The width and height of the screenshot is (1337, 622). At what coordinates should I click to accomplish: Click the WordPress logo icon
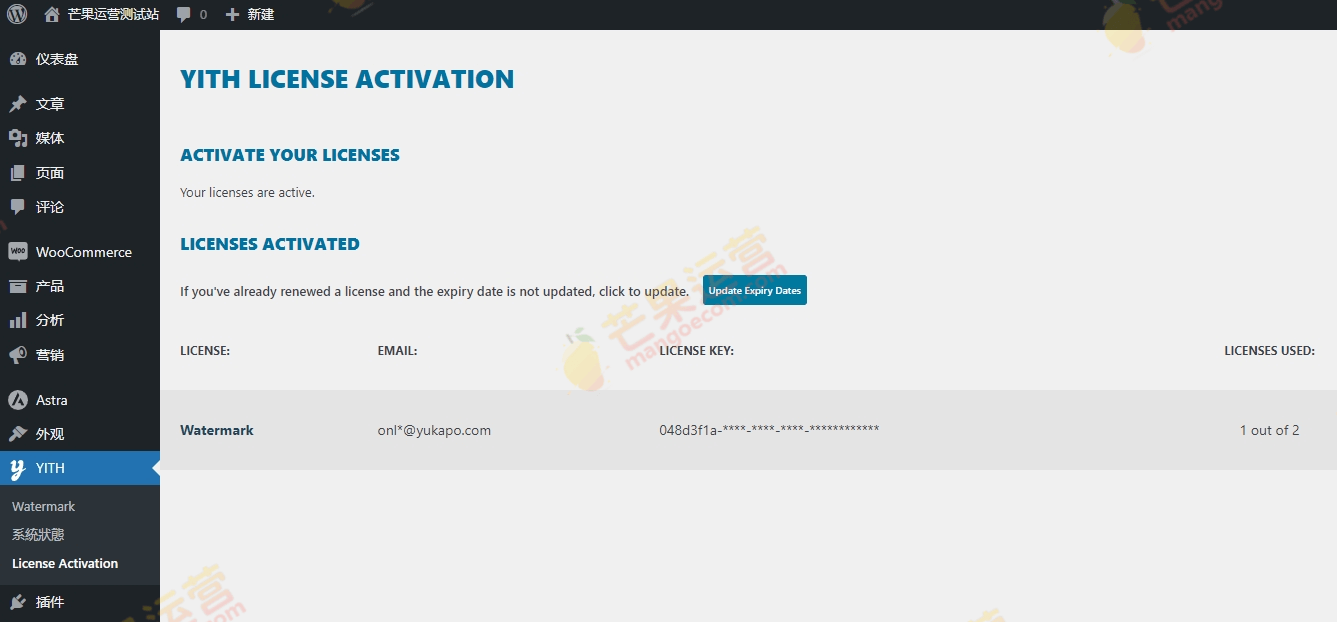point(17,14)
